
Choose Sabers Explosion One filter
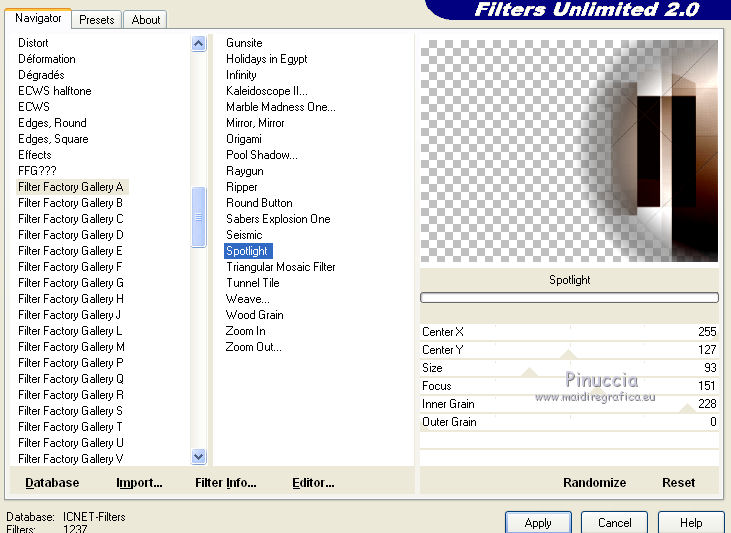[x=278, y=219]
